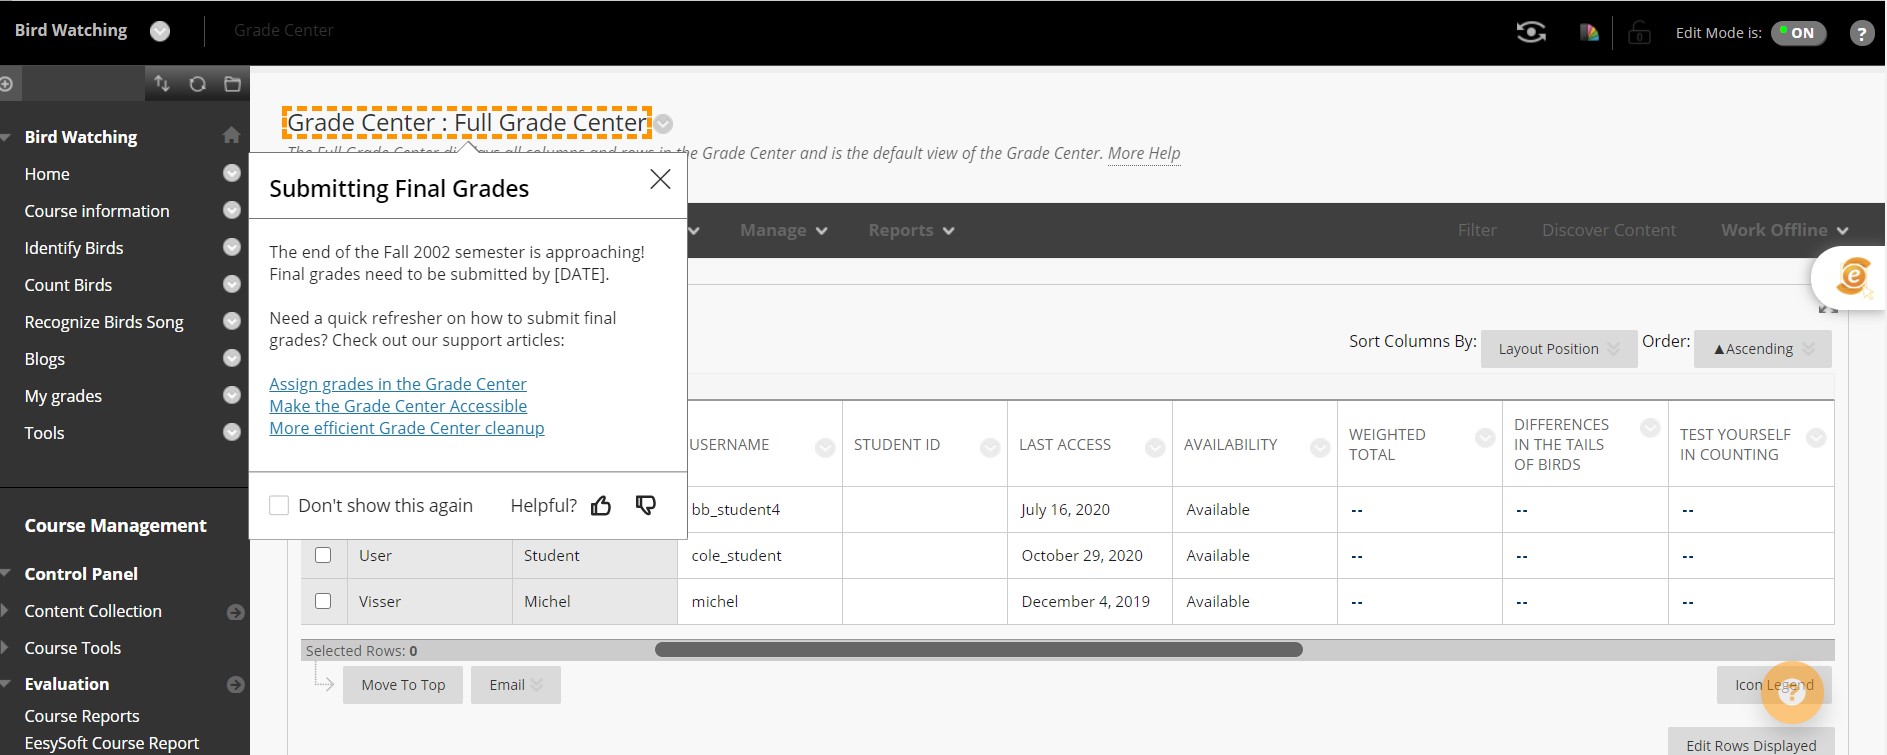
Task: Go to course home icon in sidebar
Action: tap(231, 135)
